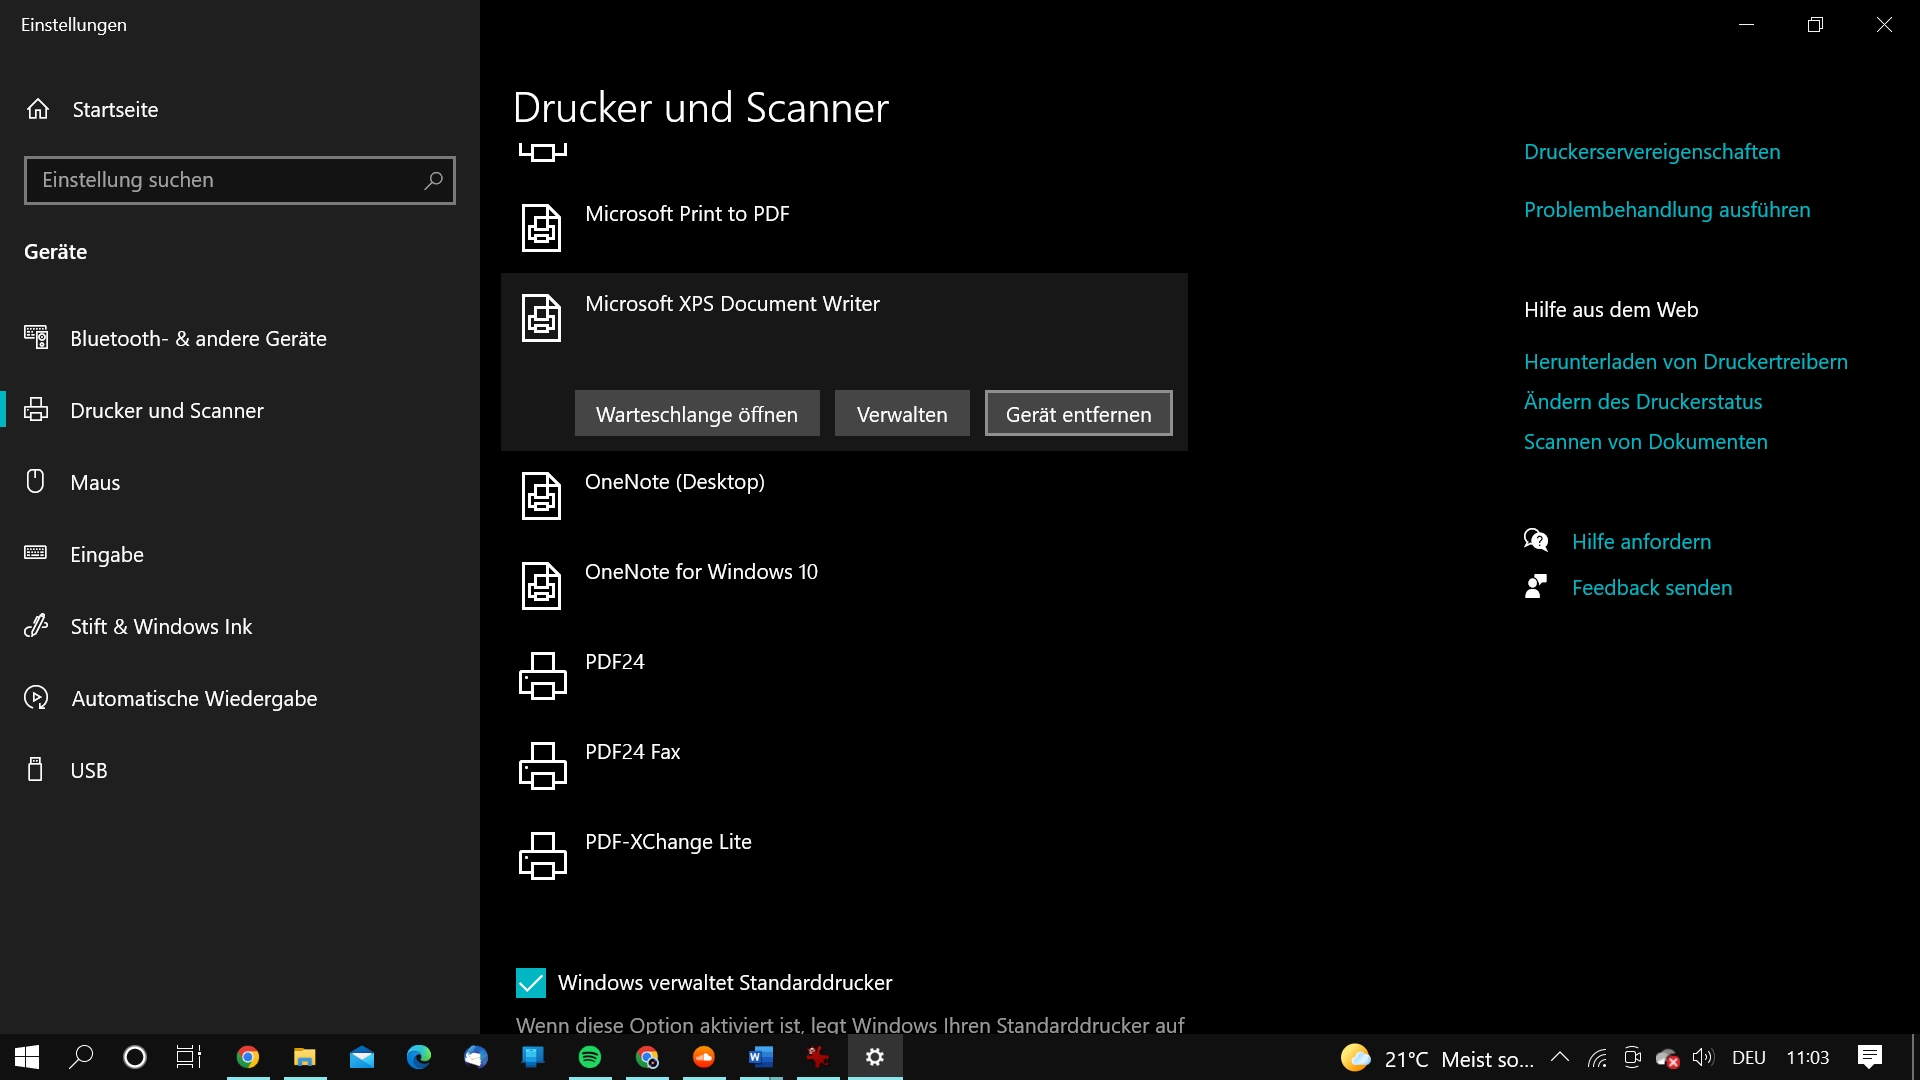The height and width of the screenshot is (1080, 1920).
Task: Open Spotify from taskbar
Action: point(590,1057)
